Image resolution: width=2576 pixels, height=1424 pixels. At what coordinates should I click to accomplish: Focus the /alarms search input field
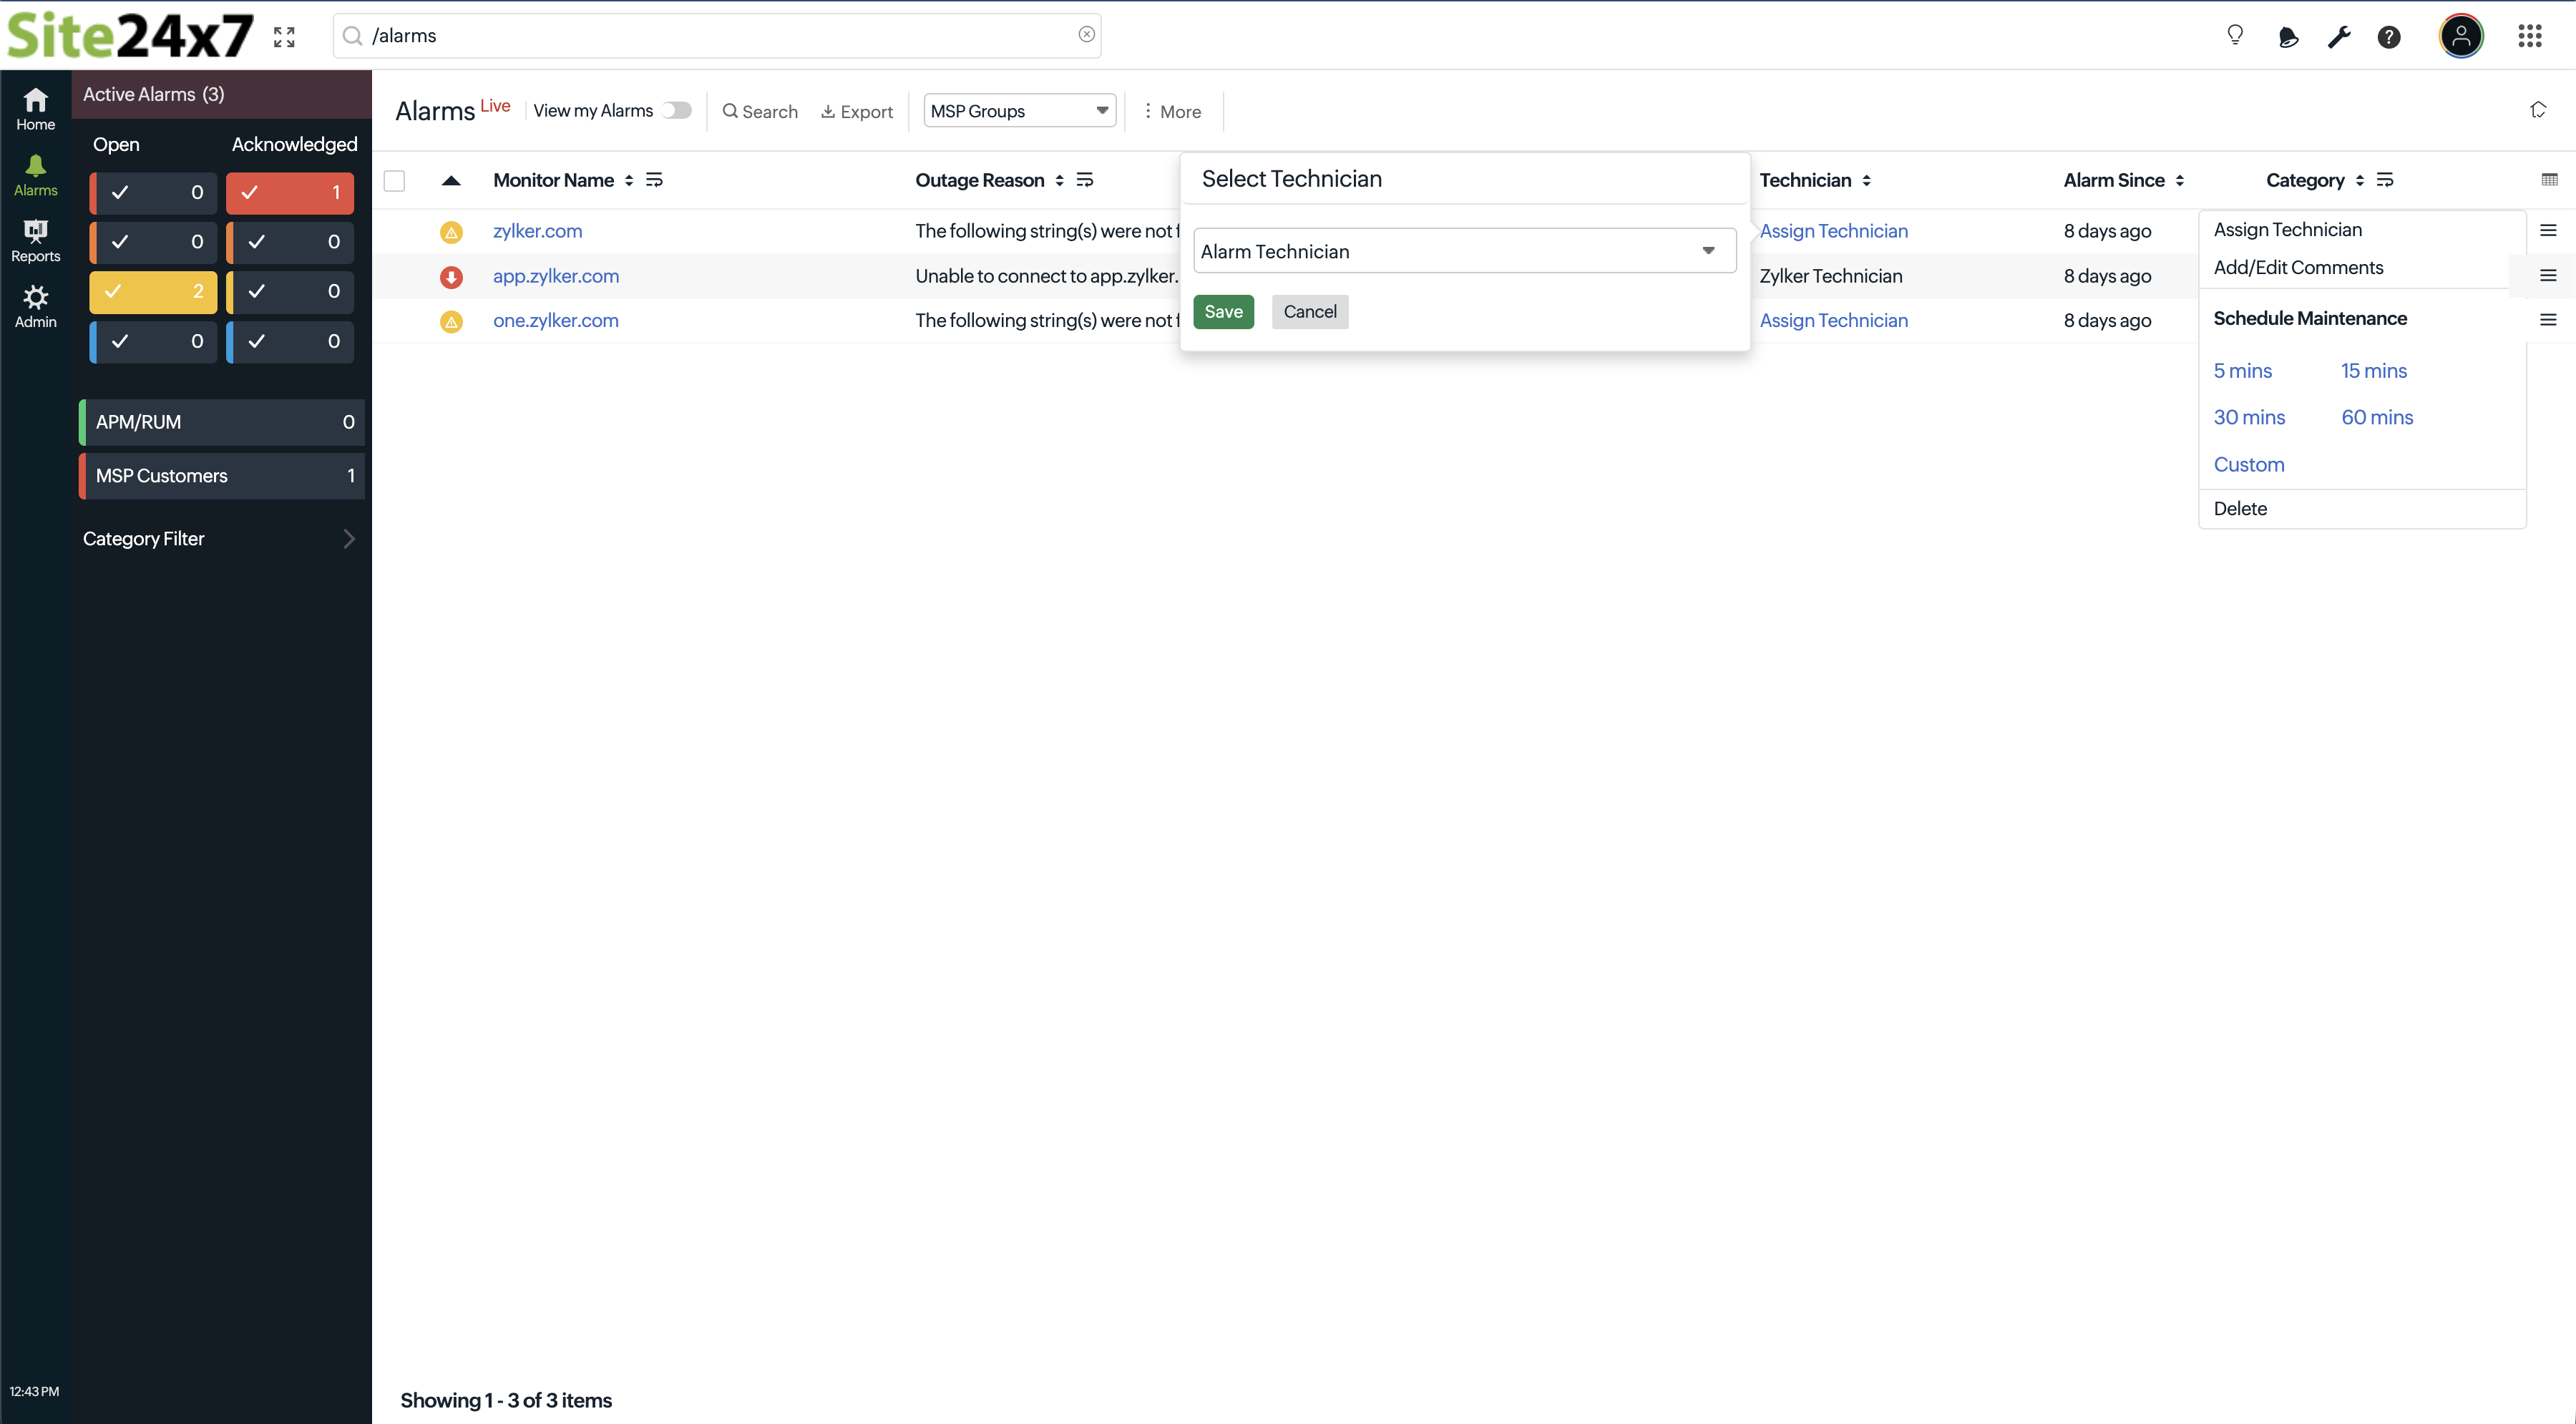pos(717,36)
